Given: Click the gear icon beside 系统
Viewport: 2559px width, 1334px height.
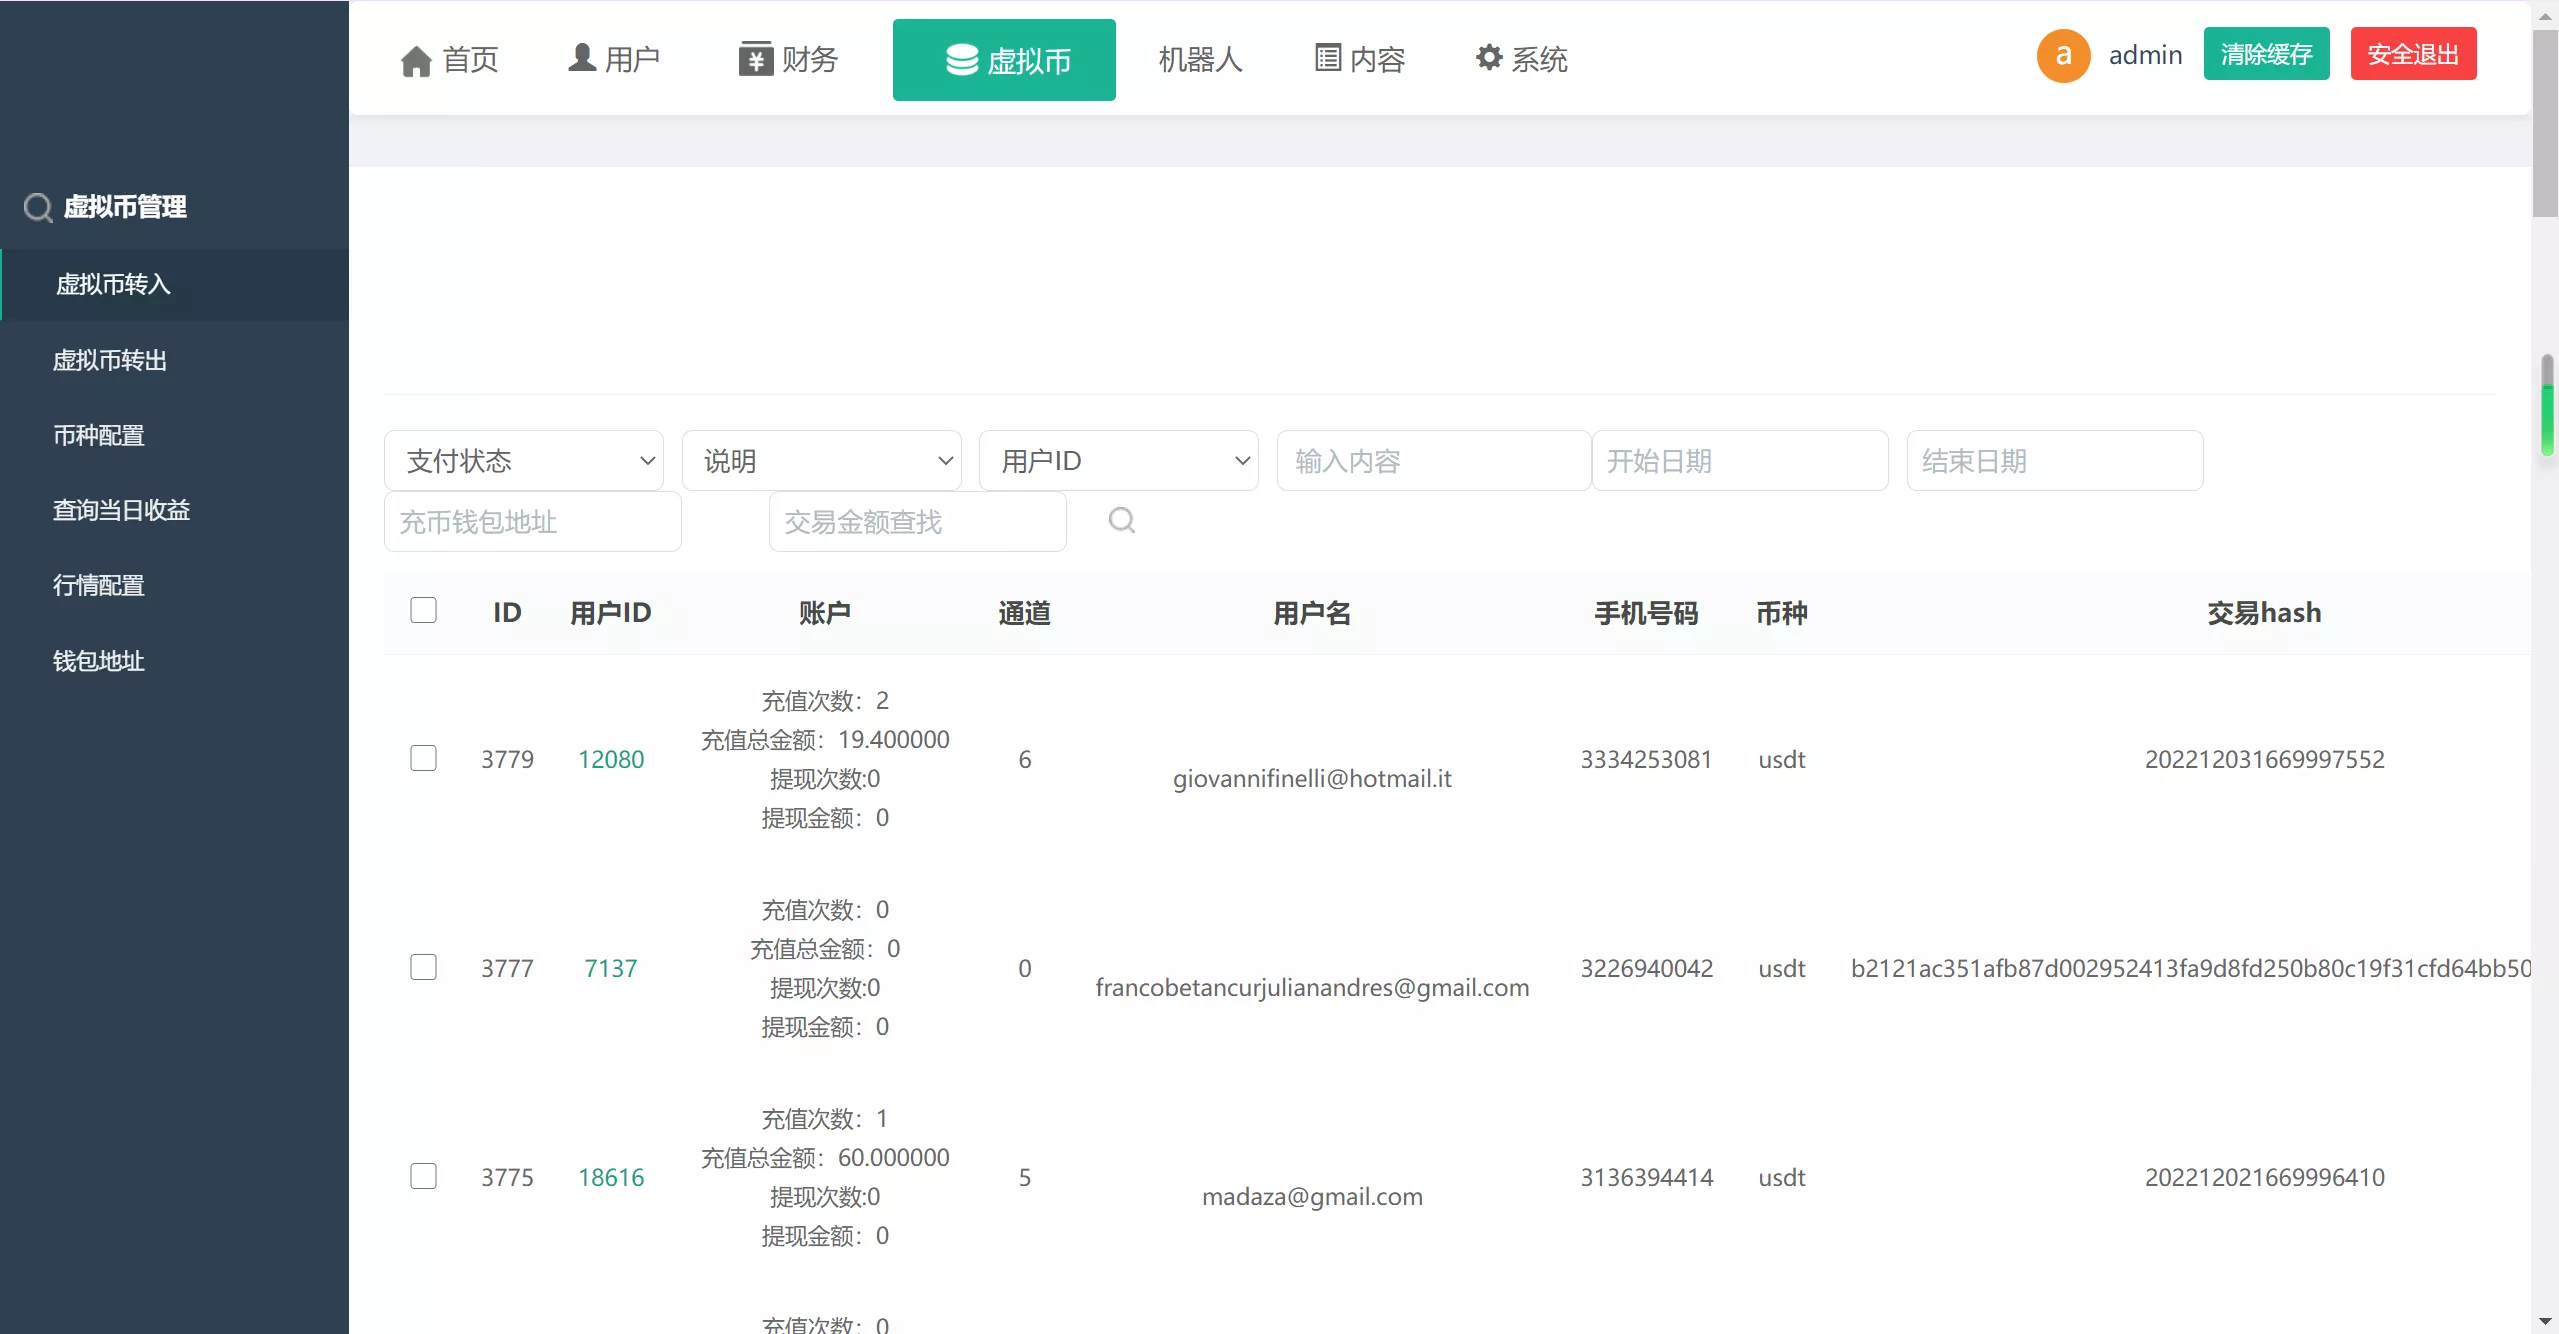Looking at the screenshot, I should [x=1489, y=58].
